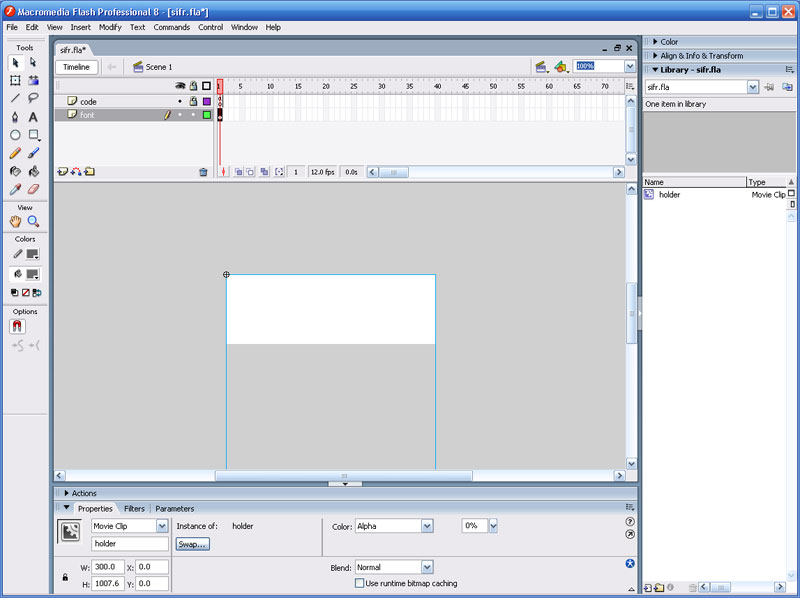Toggle lock dot for font layer
The image size is (800, 598).
pyautogui.click(x=193, y=115)
